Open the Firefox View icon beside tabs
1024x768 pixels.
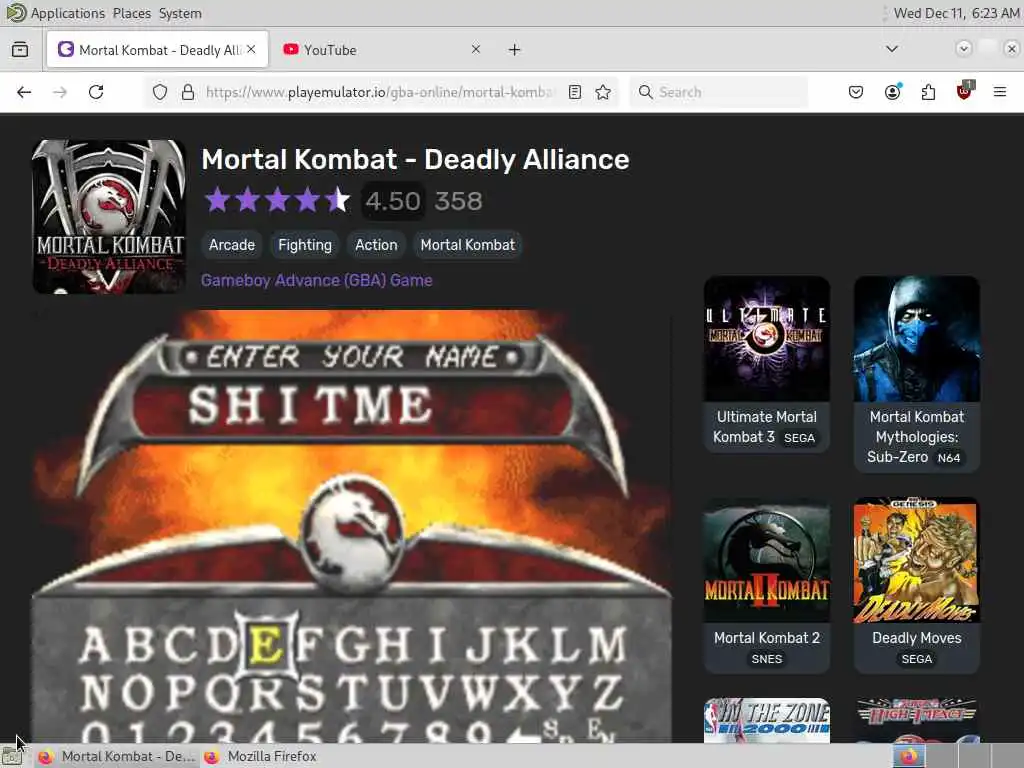(20, 50)
